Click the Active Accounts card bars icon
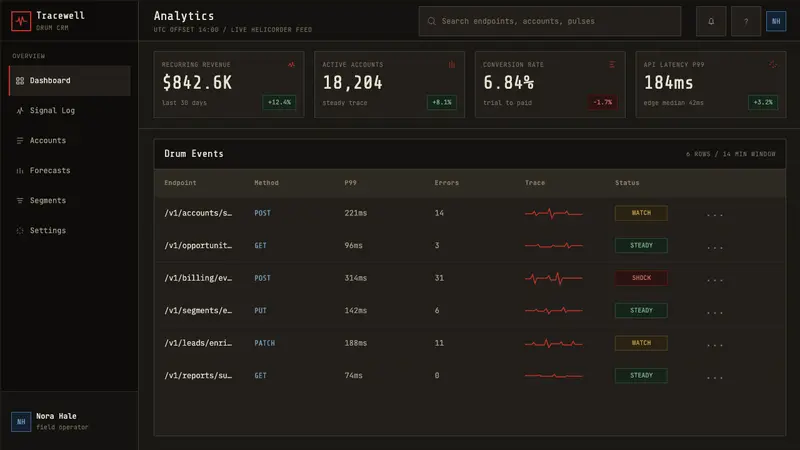Image resolution: width=800 pixels, height=450 pixels. click(x=452, y=64)
